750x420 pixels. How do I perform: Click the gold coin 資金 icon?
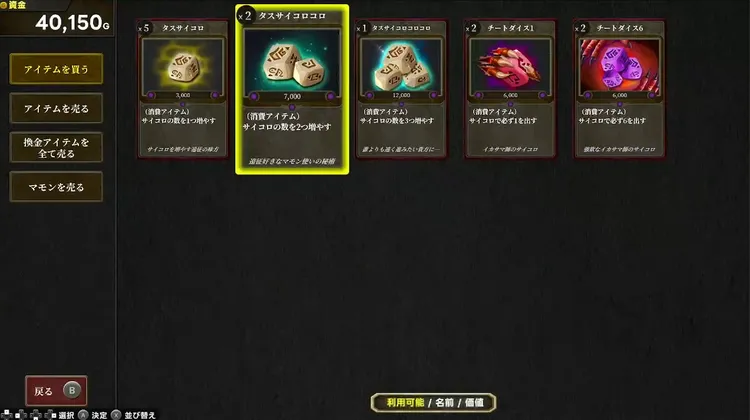pyautogui.click(x=4, y=5)
